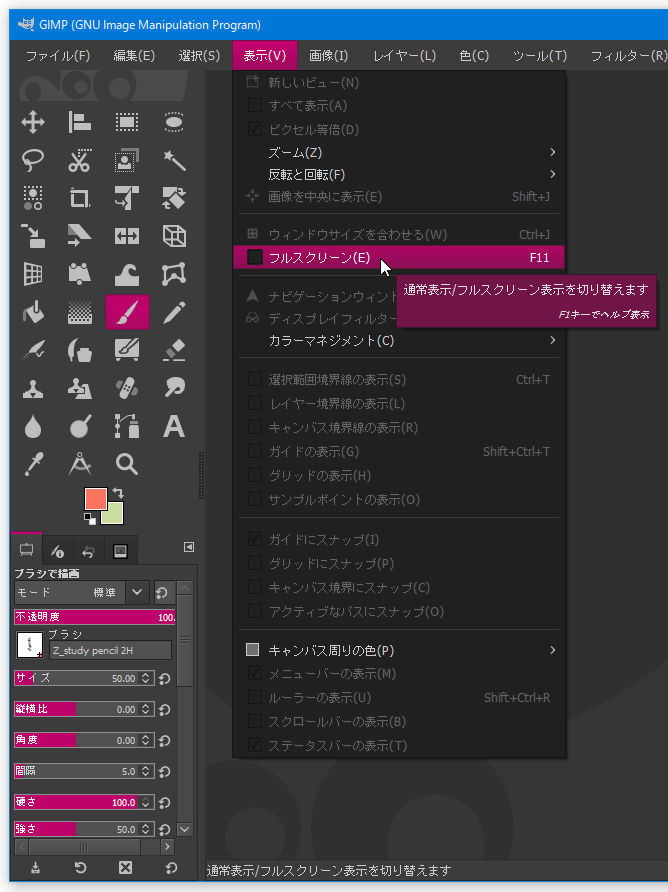Save tool preset button at panel bottom
668x892 pixels.
tap(35, 868)
